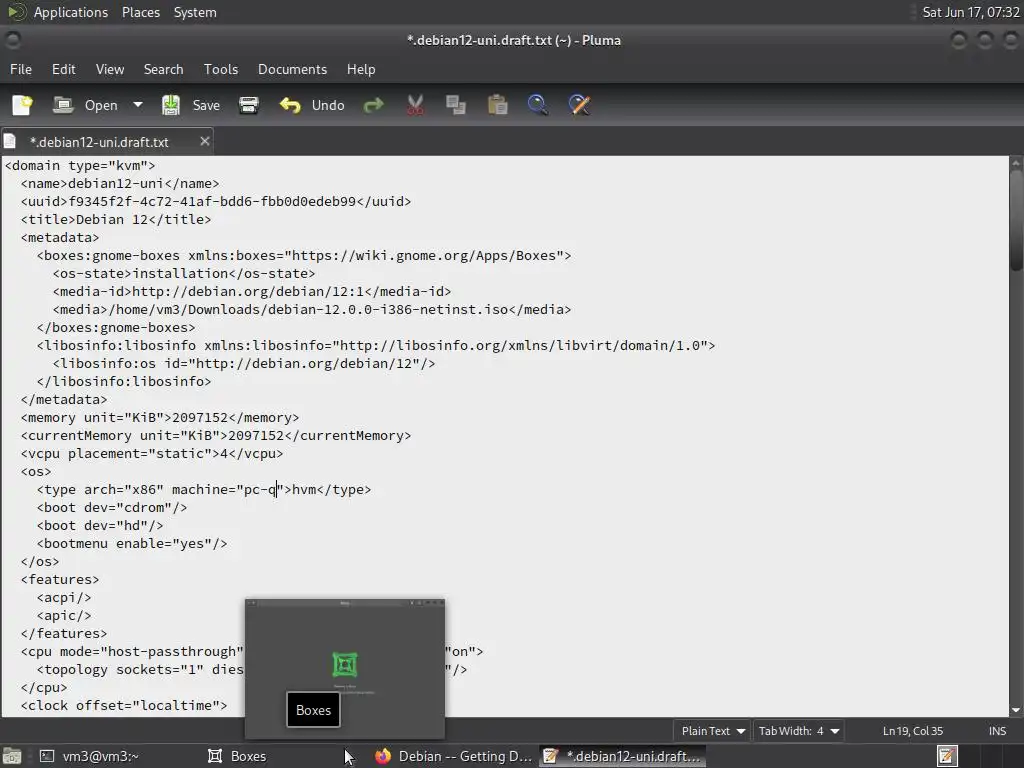Image resolution: width=1024 pixels, height=768 pixels.
Task: Open the Tools menu
Action: (221, 69)
